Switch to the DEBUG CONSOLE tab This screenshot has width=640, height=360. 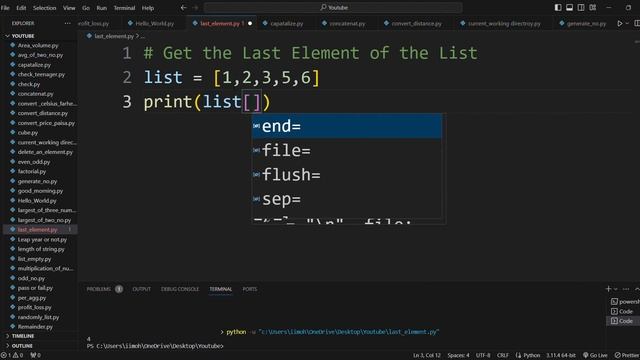(x=180, y=289)
